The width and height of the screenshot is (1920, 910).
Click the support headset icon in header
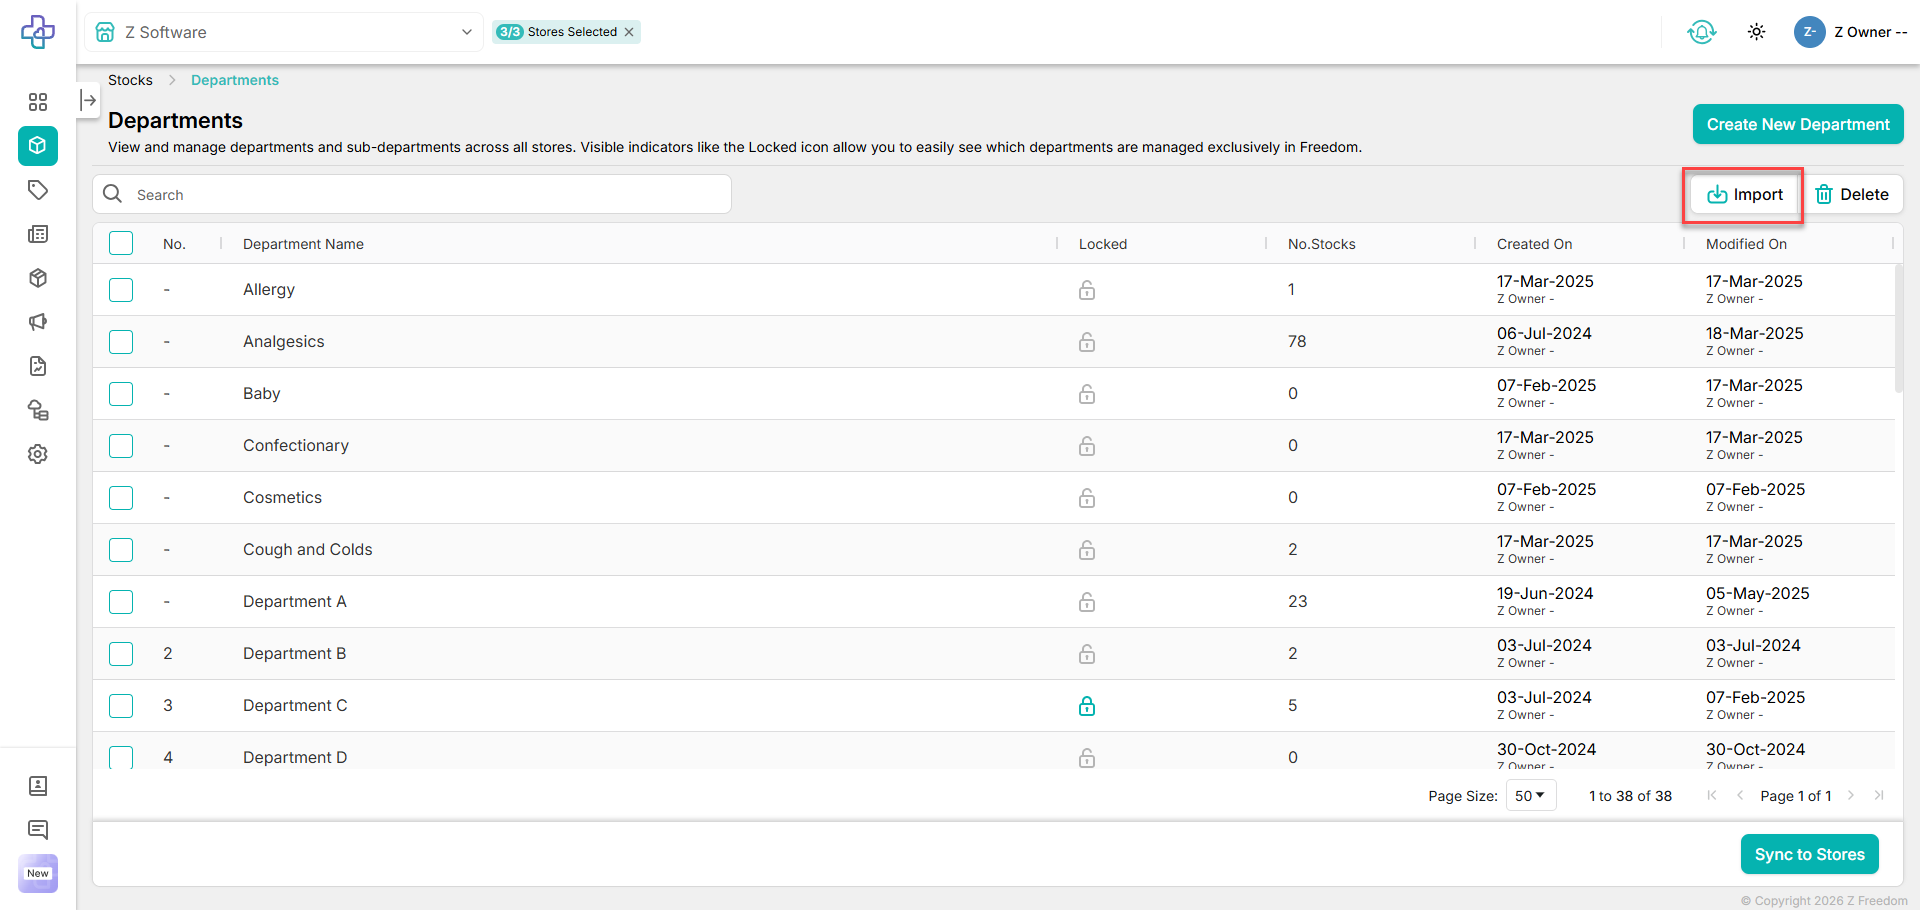[x=1701, y=32]
